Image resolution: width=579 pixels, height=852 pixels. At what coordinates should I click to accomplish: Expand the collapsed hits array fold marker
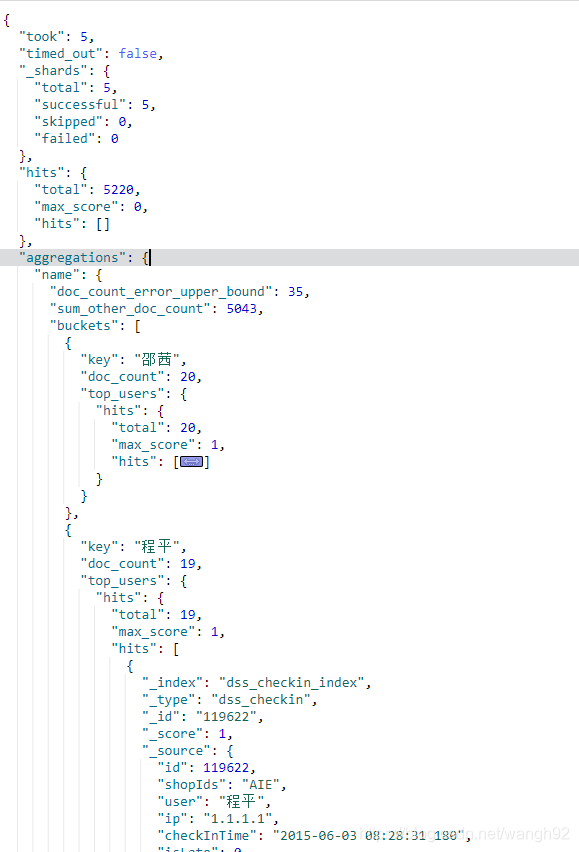coord(191,462)
